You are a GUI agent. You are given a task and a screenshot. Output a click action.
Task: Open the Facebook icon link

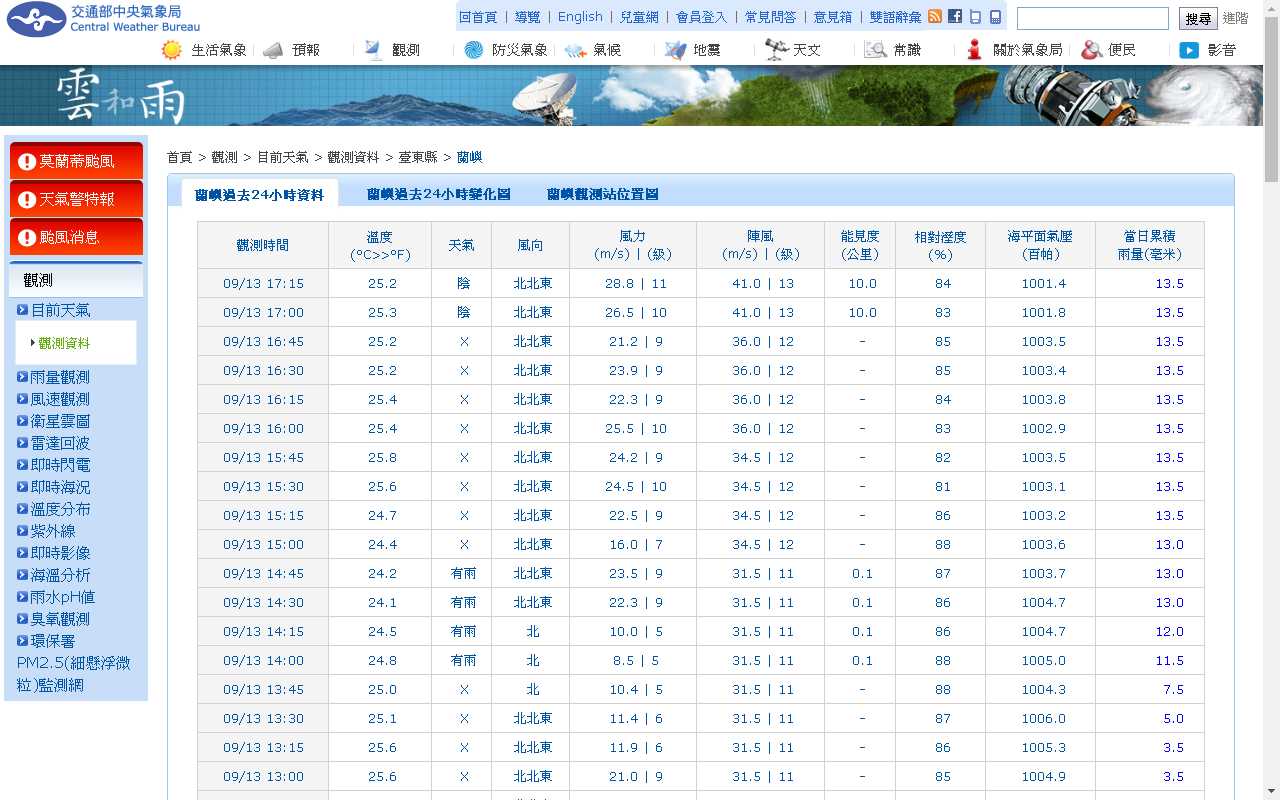955,16
